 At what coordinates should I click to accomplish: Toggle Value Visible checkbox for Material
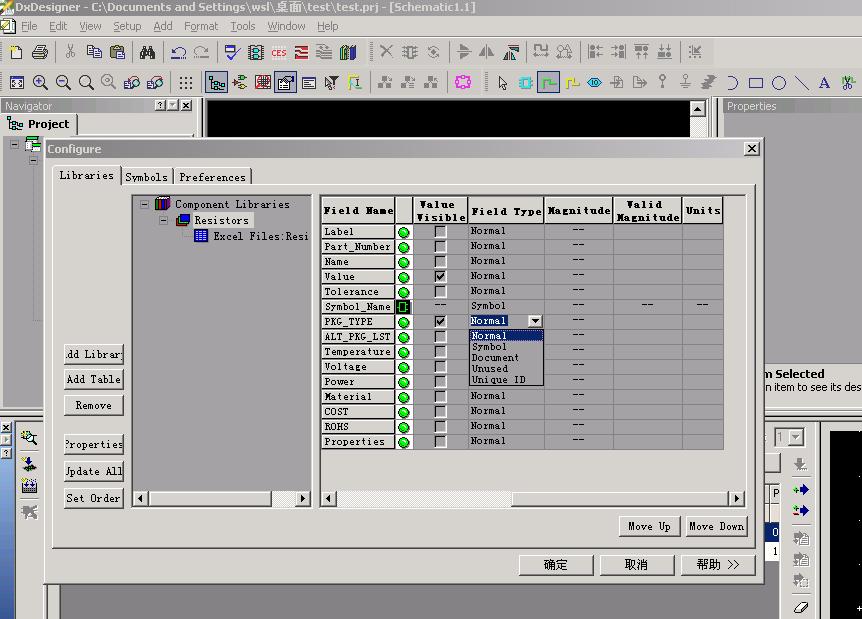pyautogui.click(x=440, y=396)
